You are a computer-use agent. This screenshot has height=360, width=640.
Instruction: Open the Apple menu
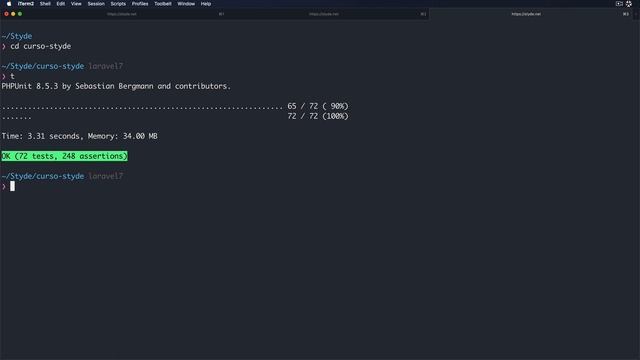tap(9, 4)
